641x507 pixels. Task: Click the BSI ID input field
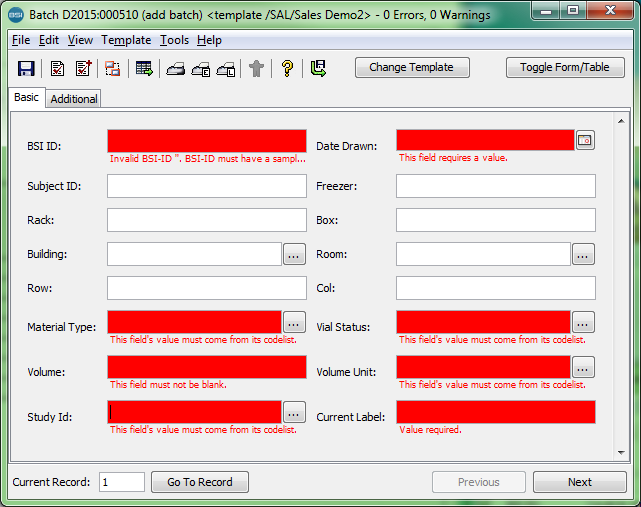pyautogui.click(x=207, y=141)
